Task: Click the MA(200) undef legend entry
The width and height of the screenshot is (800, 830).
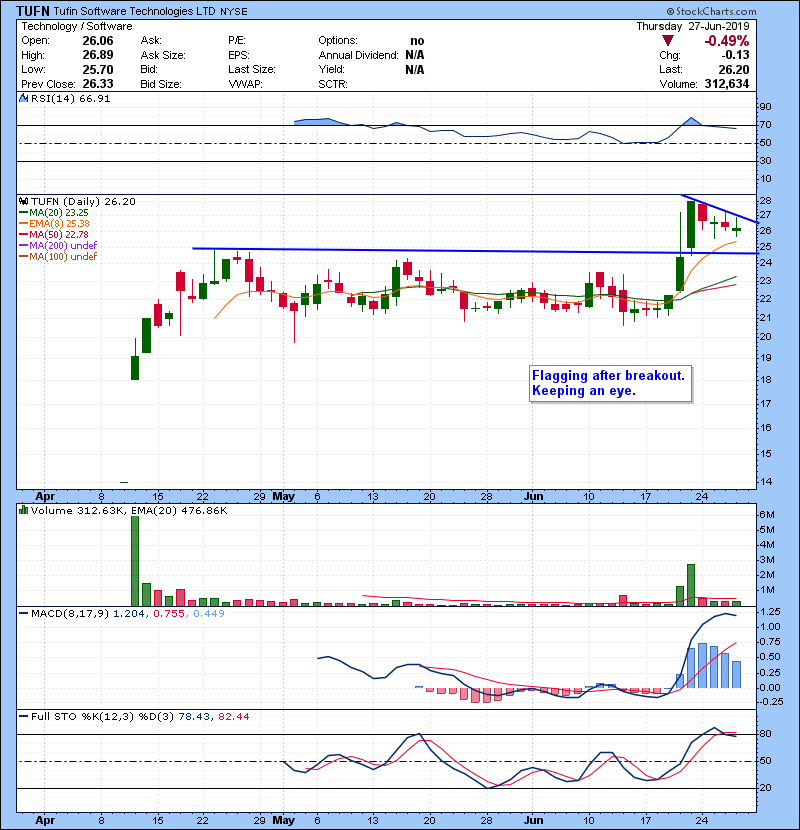Action: (x=58, y=245)
